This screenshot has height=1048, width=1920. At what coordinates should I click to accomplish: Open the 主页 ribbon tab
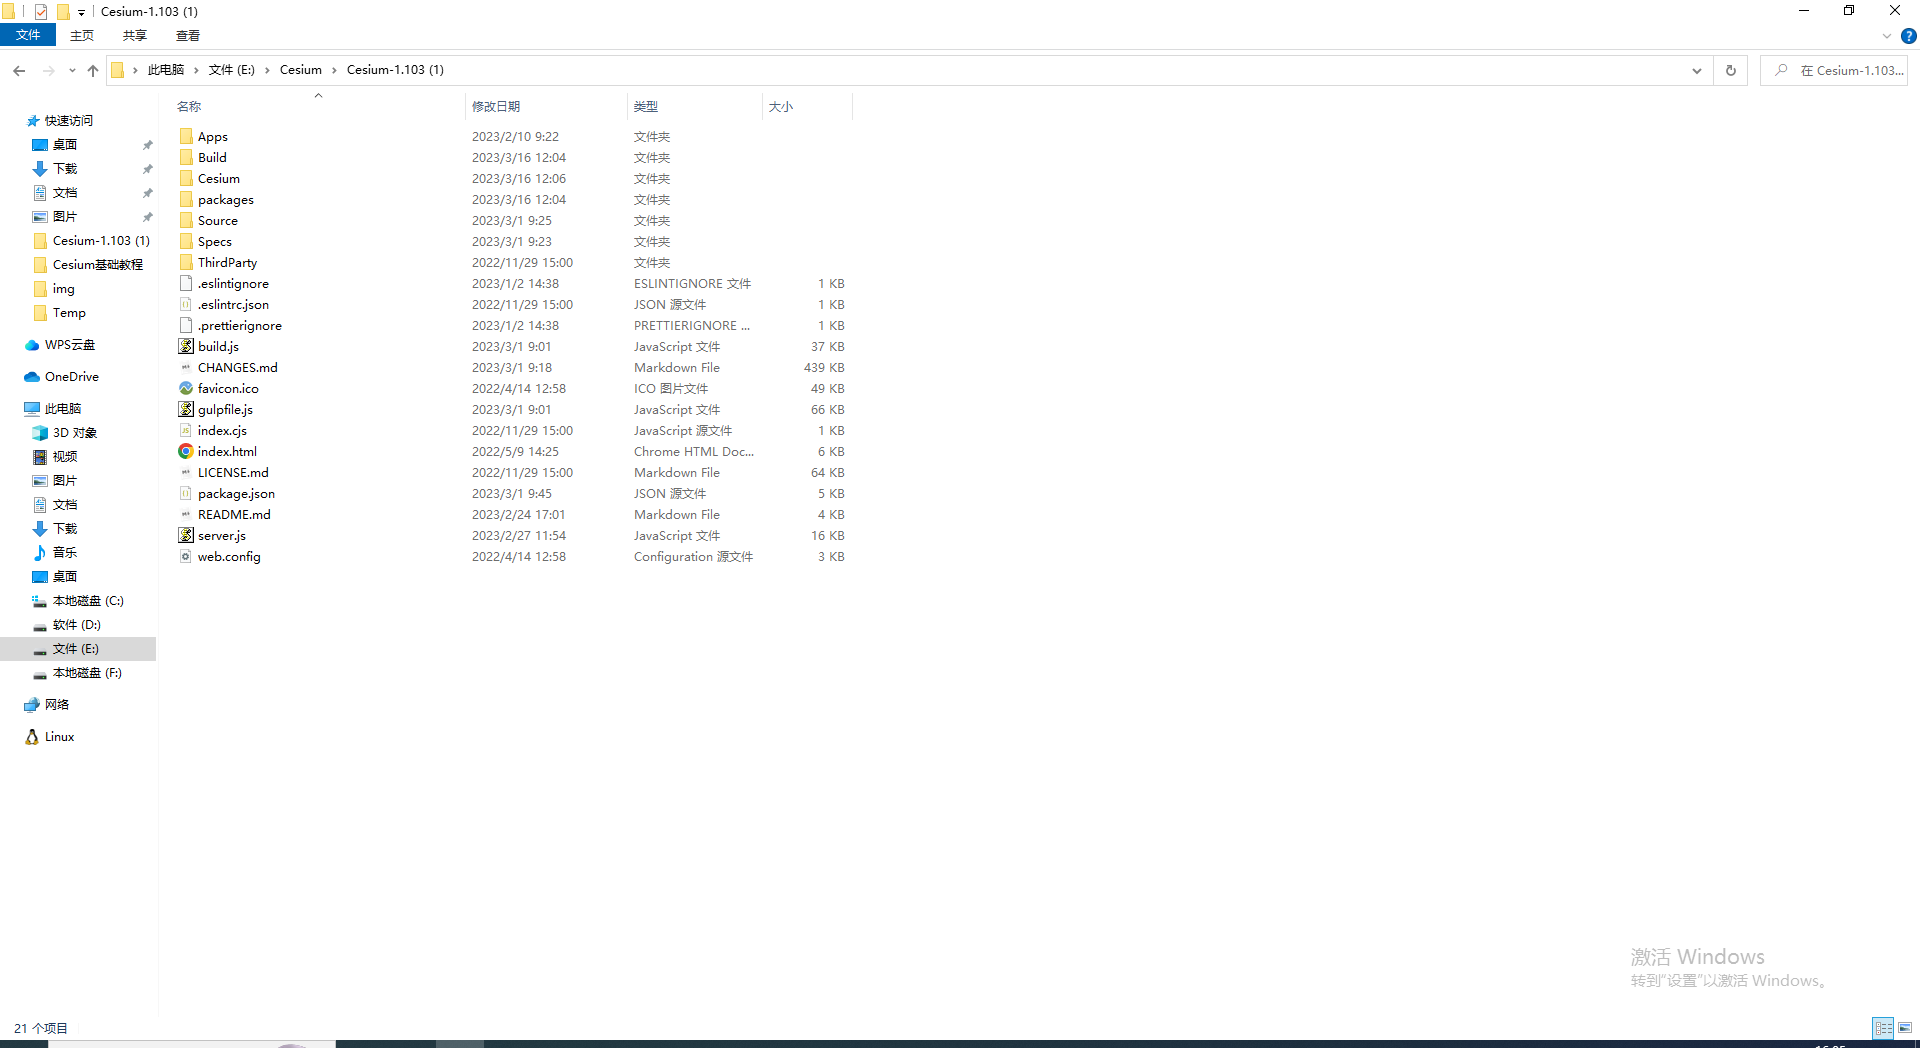[x=82, y=35]
